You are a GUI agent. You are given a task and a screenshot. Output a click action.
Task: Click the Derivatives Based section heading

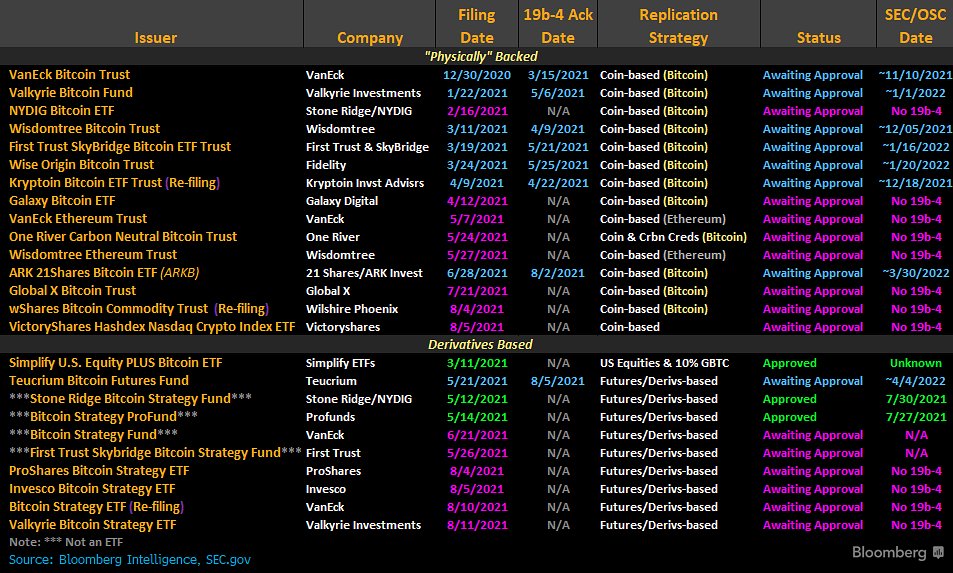480,344
